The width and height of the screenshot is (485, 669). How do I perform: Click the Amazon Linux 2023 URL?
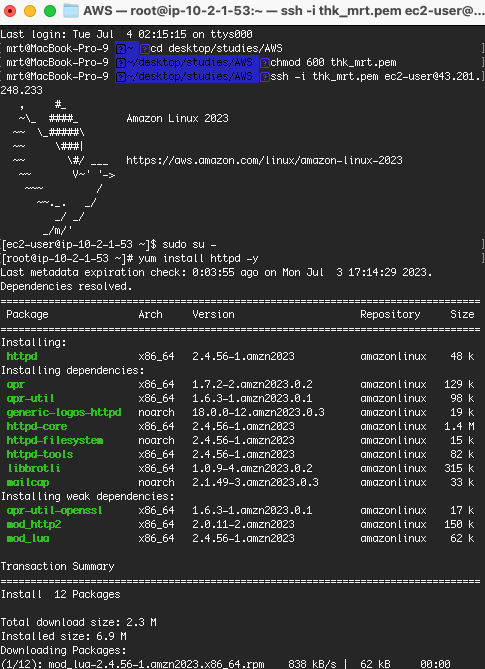click(x=264, y=160)
